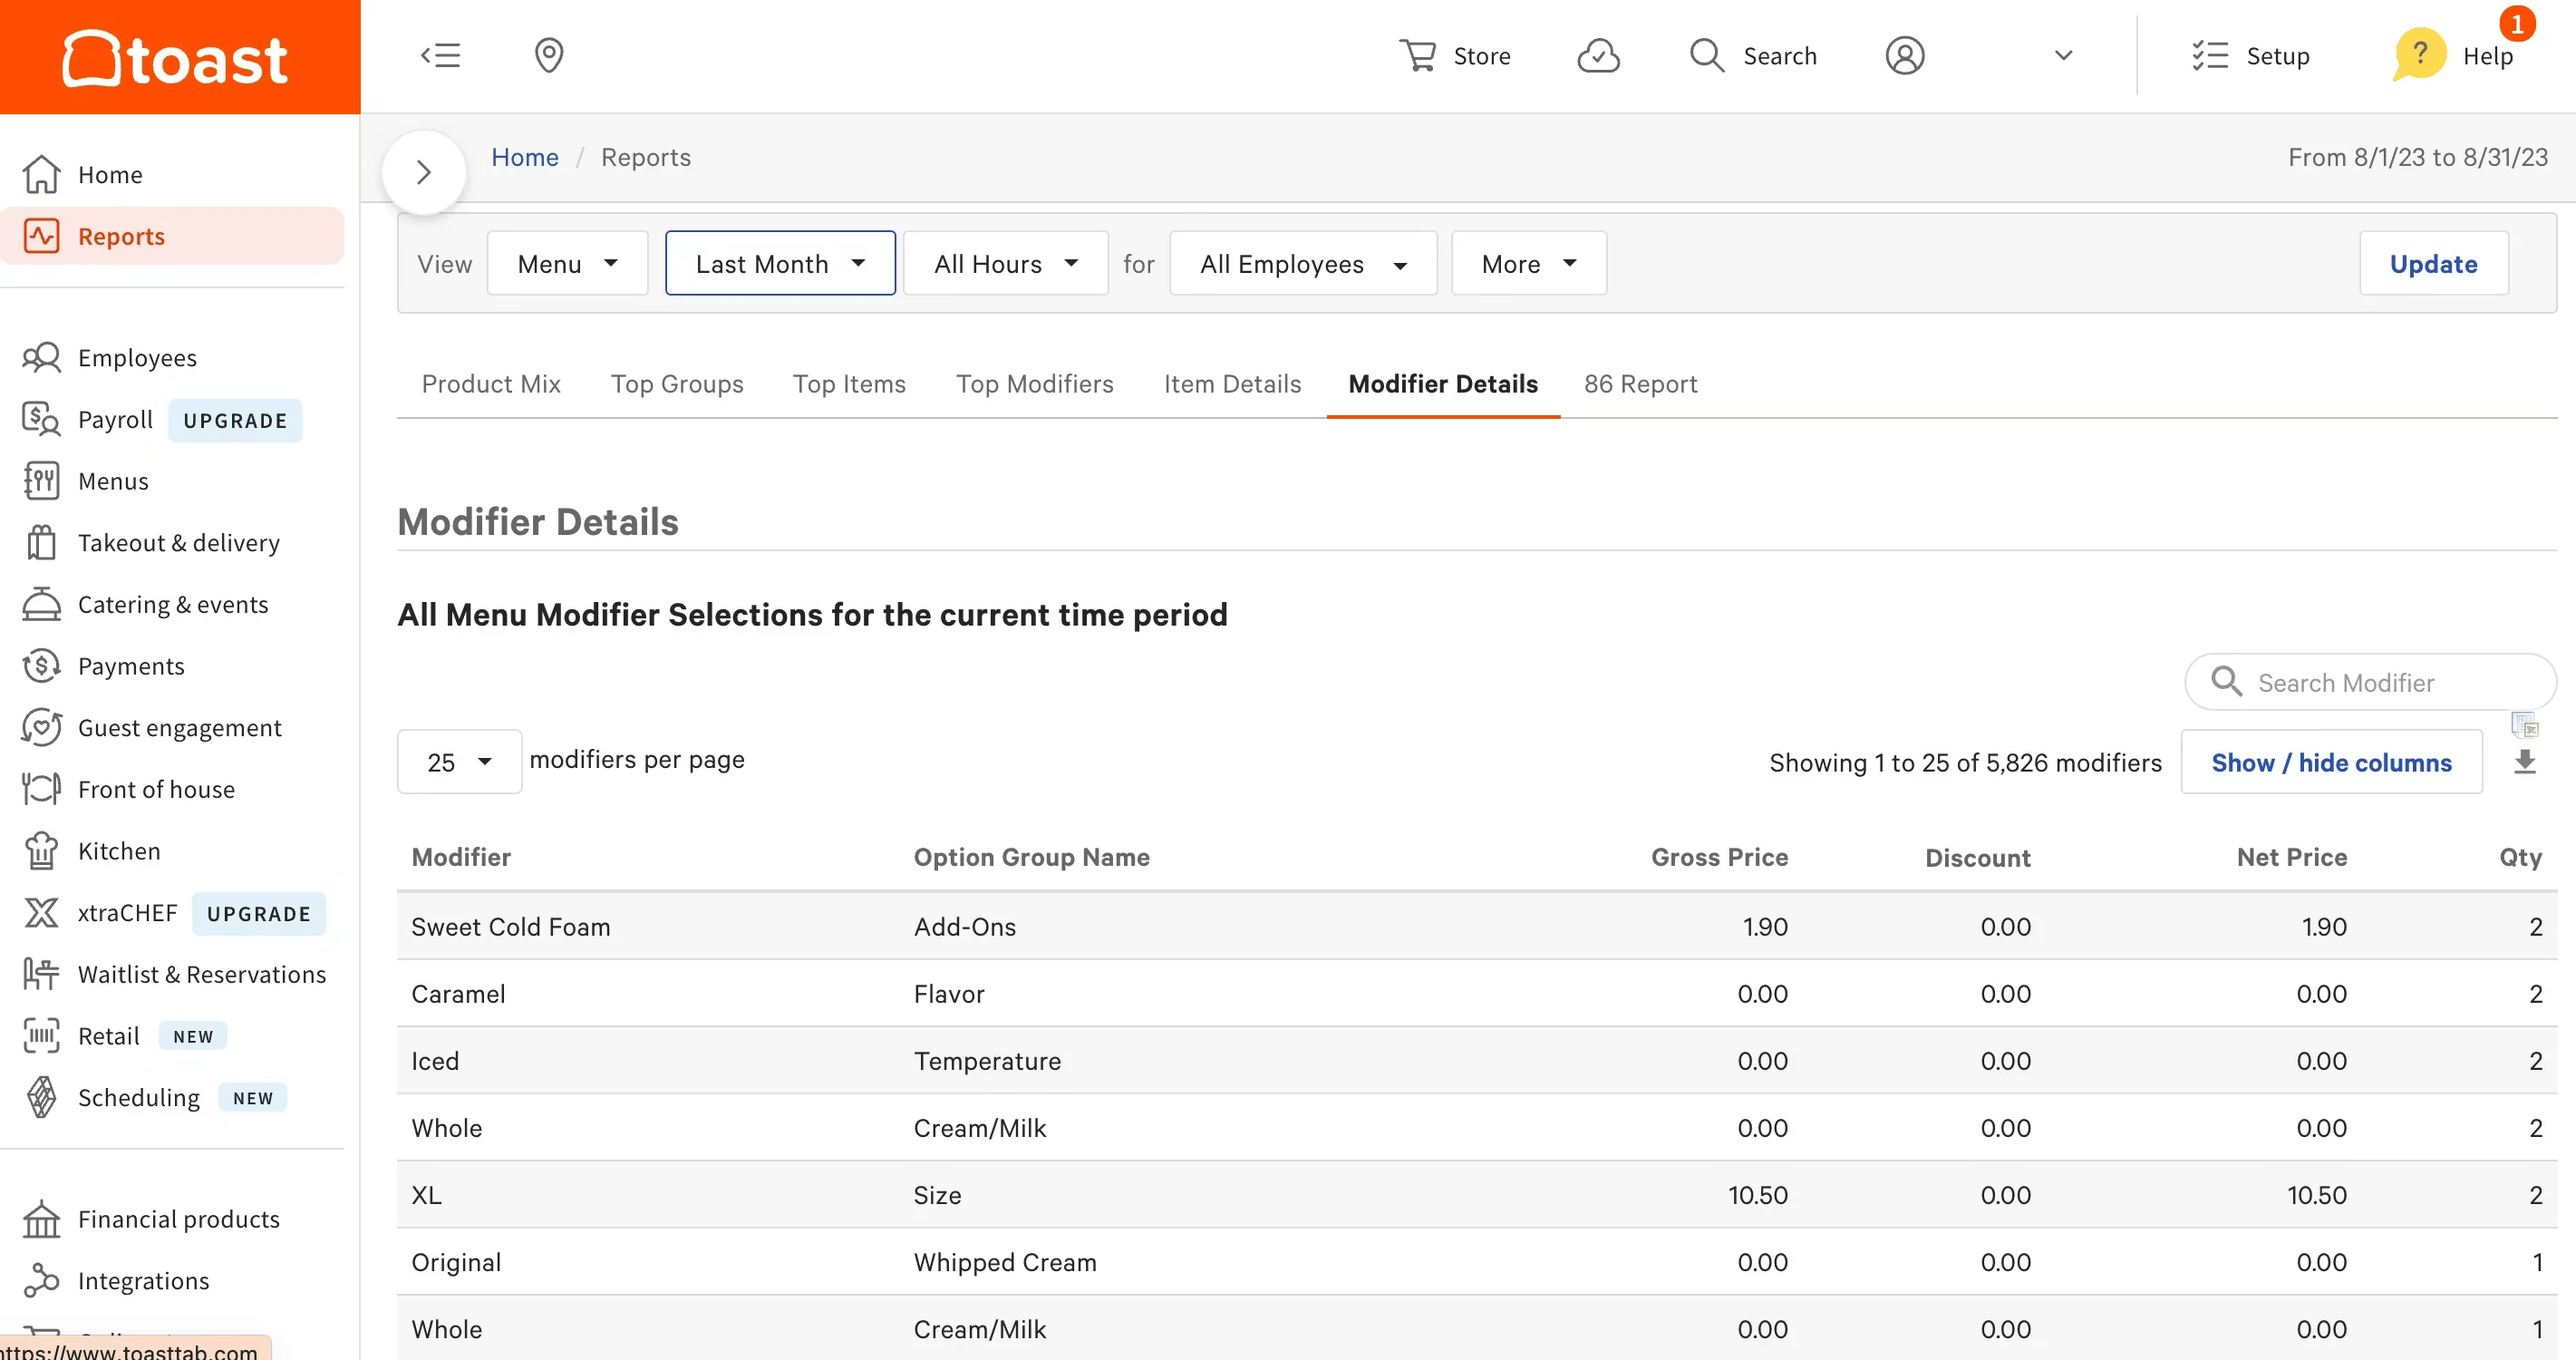Screen dimensions: 2576x1360
Task: Open the user account profile icon
Action: click(1904, 55)
